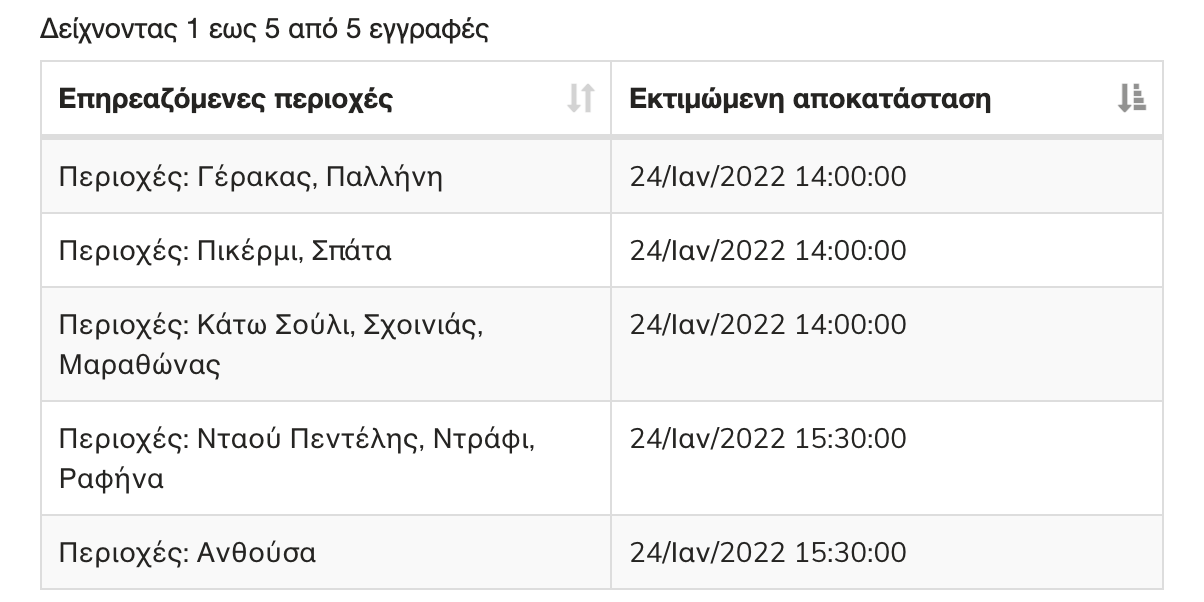
Task: Click the word Σπάτα in second row
Action: (x=351, y=250)
